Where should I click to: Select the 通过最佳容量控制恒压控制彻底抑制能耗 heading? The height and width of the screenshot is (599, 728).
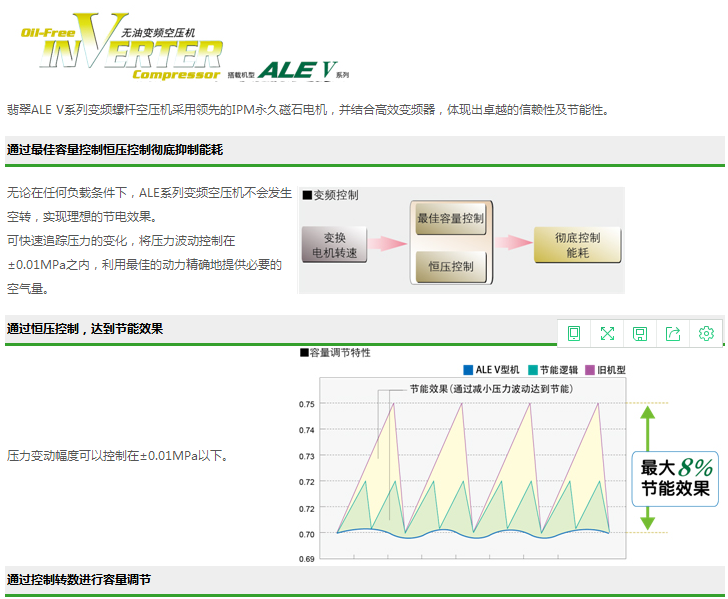click(x=115, y=150)
